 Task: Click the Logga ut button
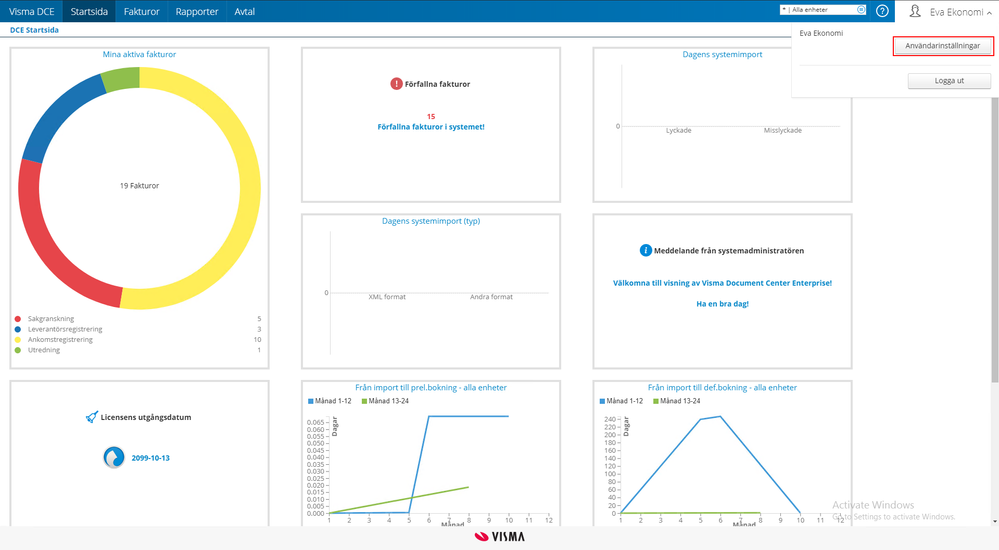pyautogui.click(x=949, y=81)
